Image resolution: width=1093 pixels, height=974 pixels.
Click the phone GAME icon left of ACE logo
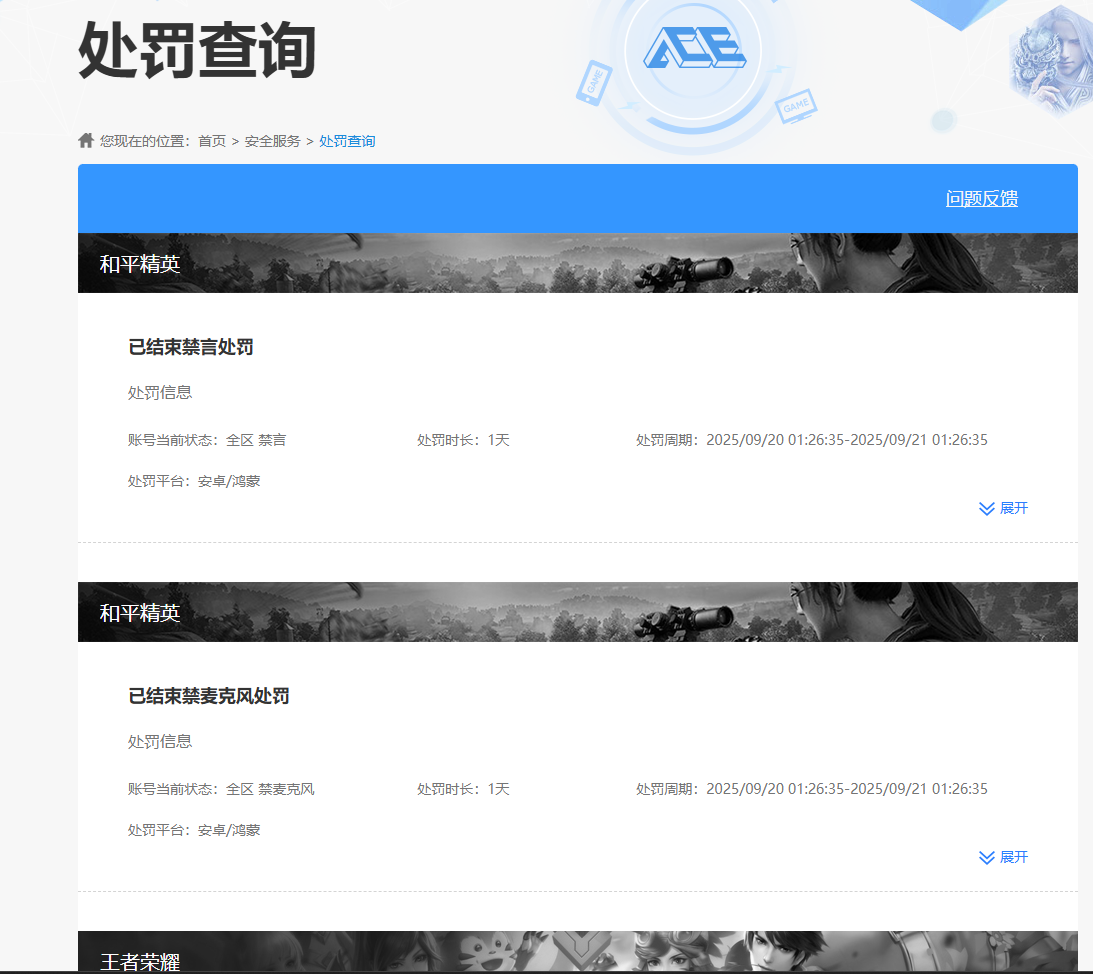[x=593, y=83]
